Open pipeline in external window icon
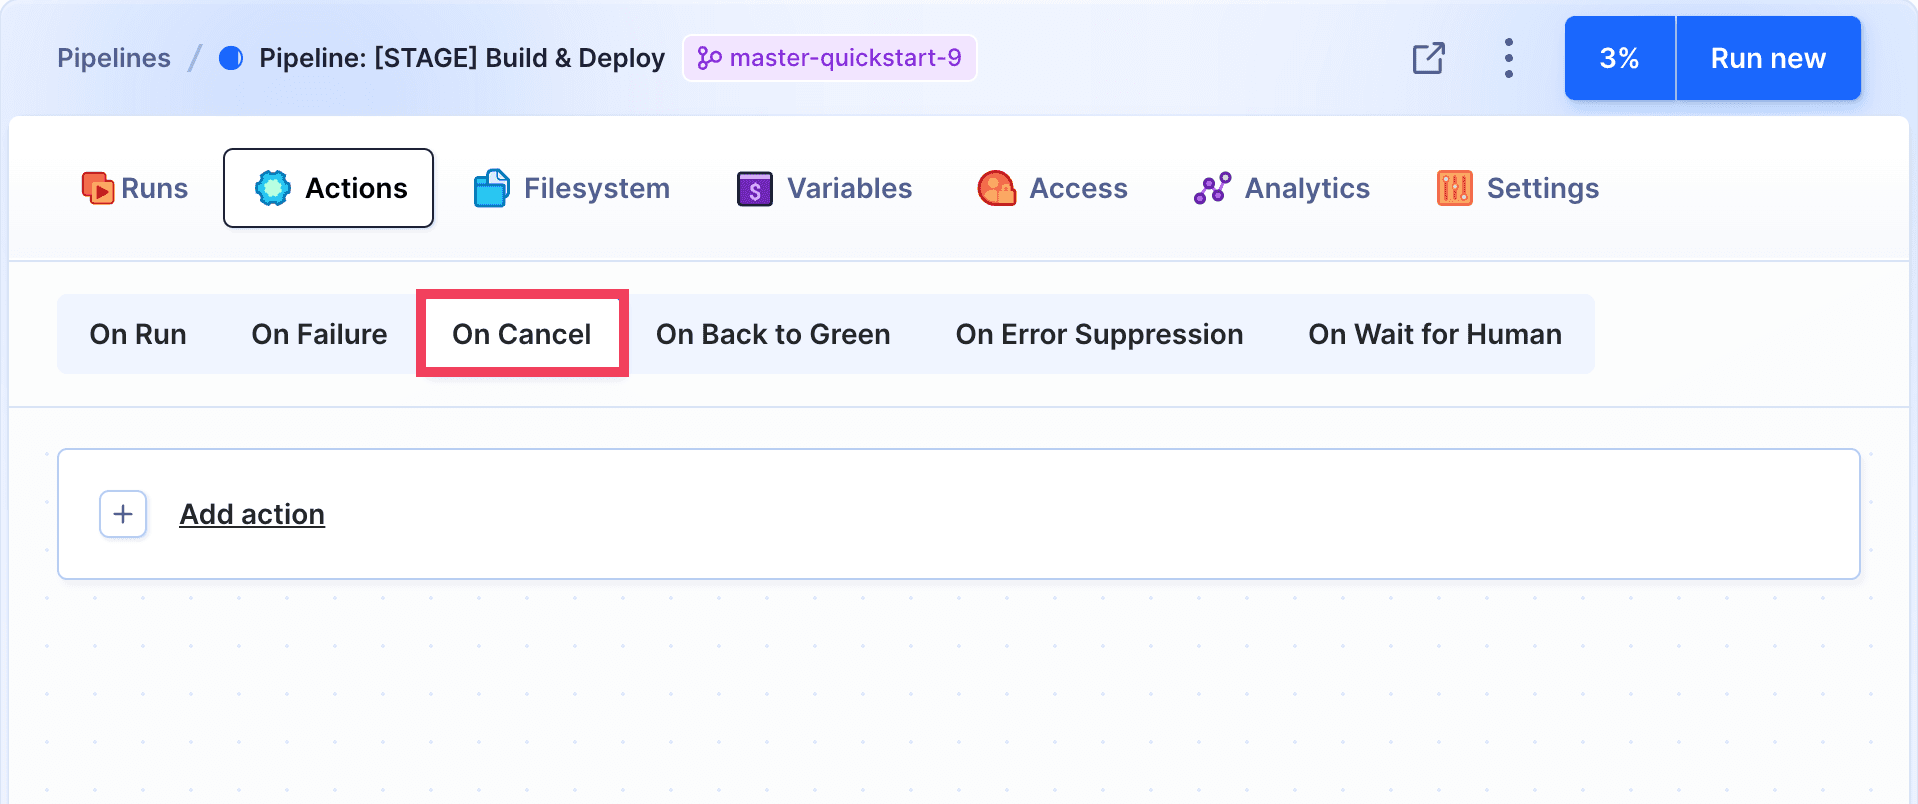 tap(1428, 58)
